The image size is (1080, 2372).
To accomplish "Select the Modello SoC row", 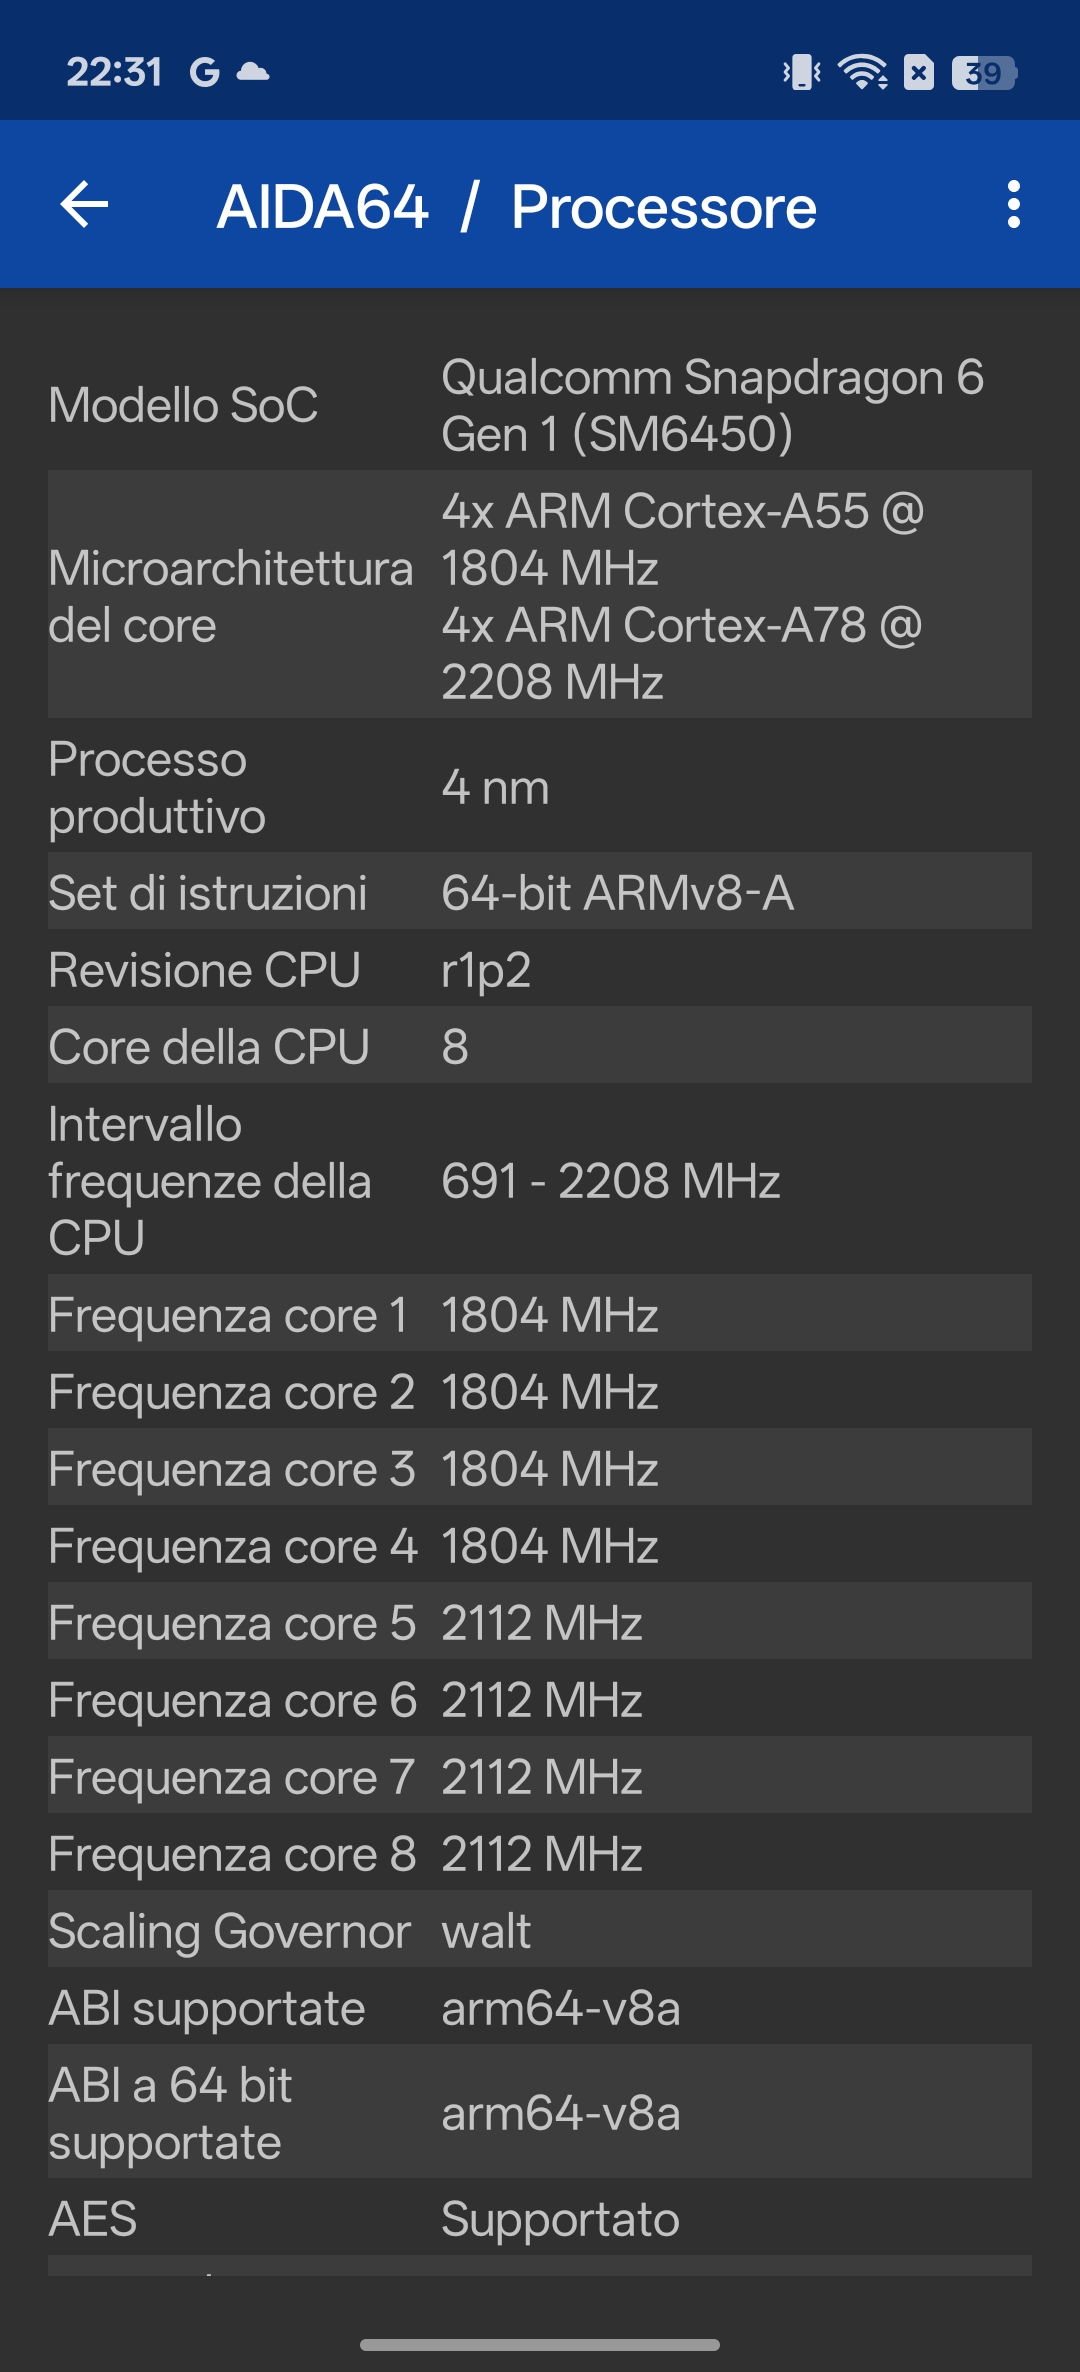I will [x=540, y=405].
